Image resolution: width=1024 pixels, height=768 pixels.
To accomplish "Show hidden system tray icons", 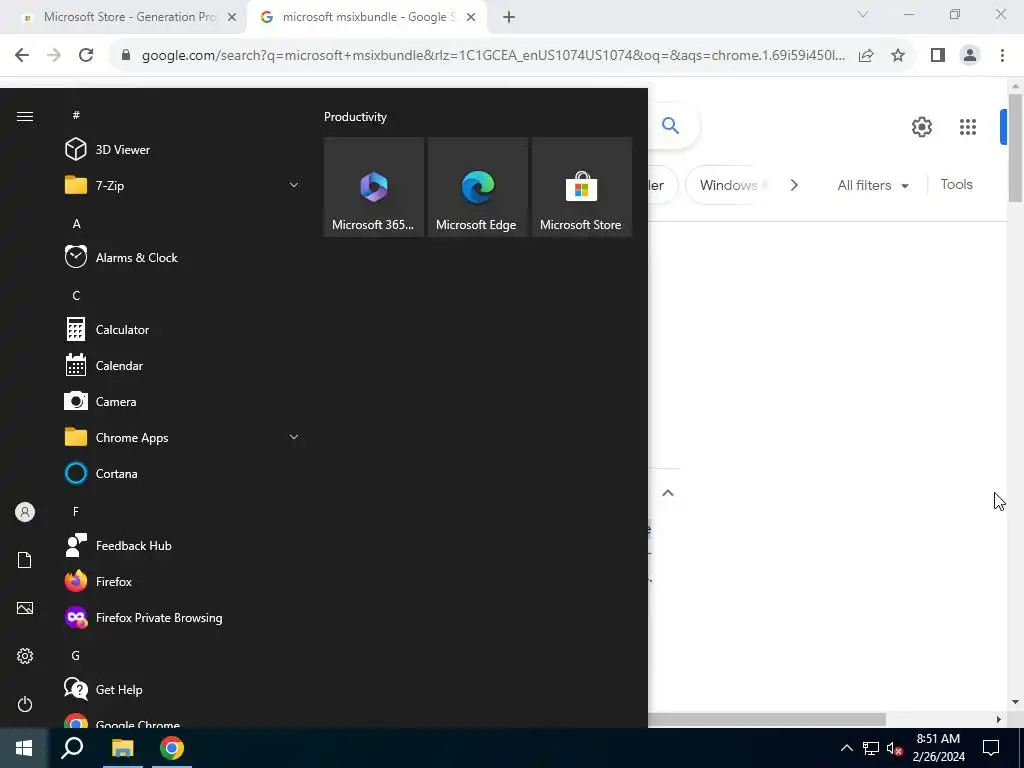I will coord(846,748).
